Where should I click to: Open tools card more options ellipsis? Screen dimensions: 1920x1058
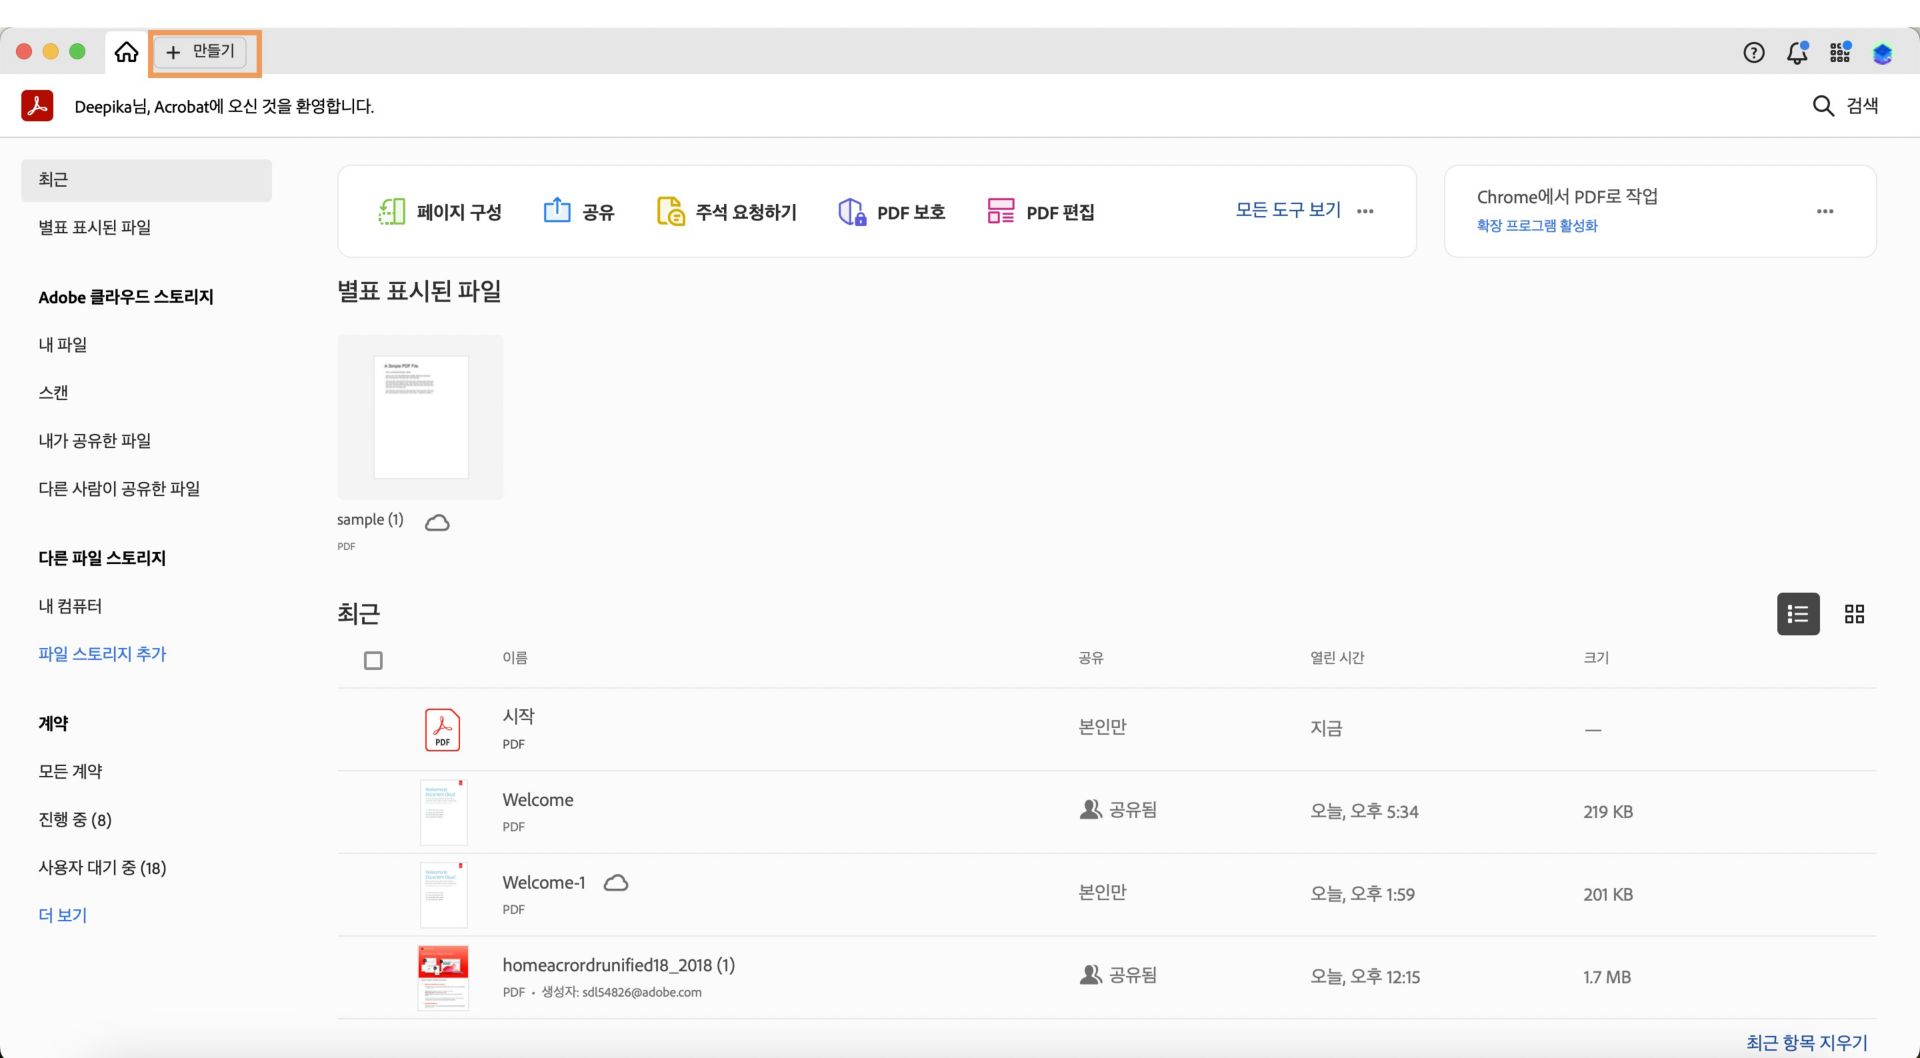1365,211
